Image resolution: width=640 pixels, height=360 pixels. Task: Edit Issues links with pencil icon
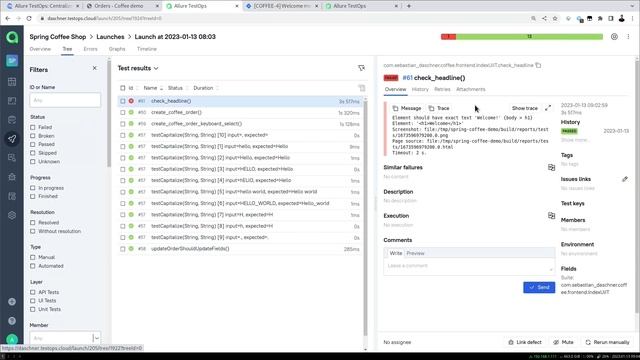pyautogui.click(x=625, y=179)
